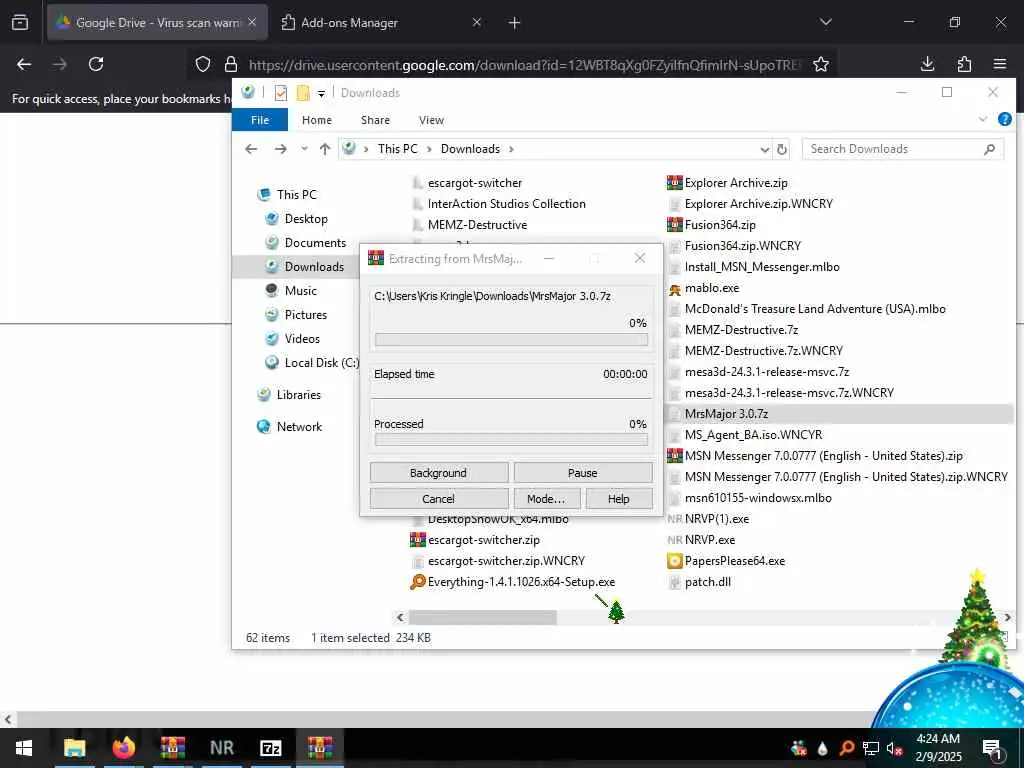Click the top extraction progress bar

tap(511, 340)
